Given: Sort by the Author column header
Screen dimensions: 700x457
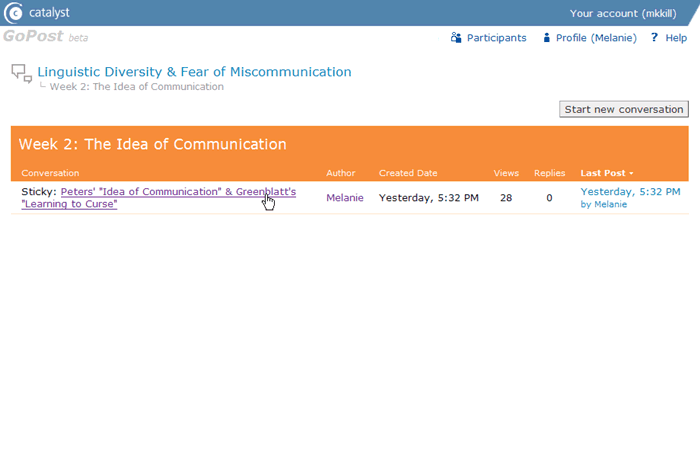Looking at the screenshot, I should click(340, 173).
